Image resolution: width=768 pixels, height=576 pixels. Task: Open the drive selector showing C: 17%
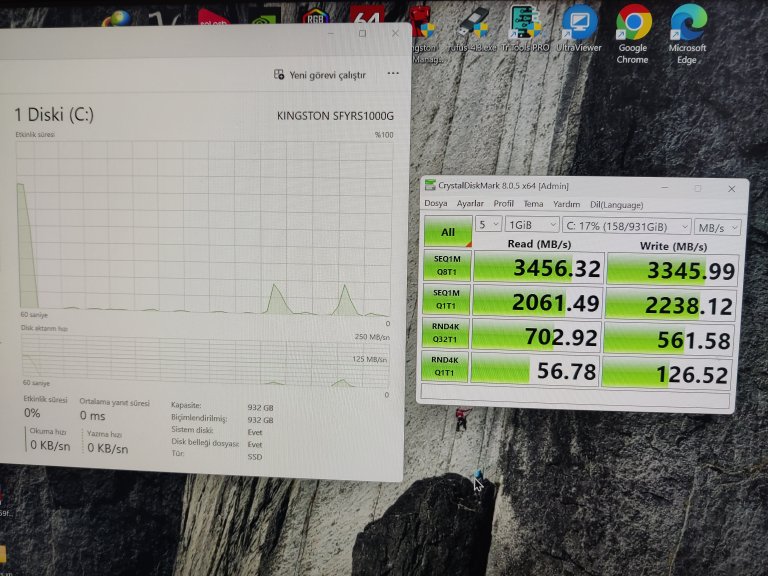click(626, 226)
